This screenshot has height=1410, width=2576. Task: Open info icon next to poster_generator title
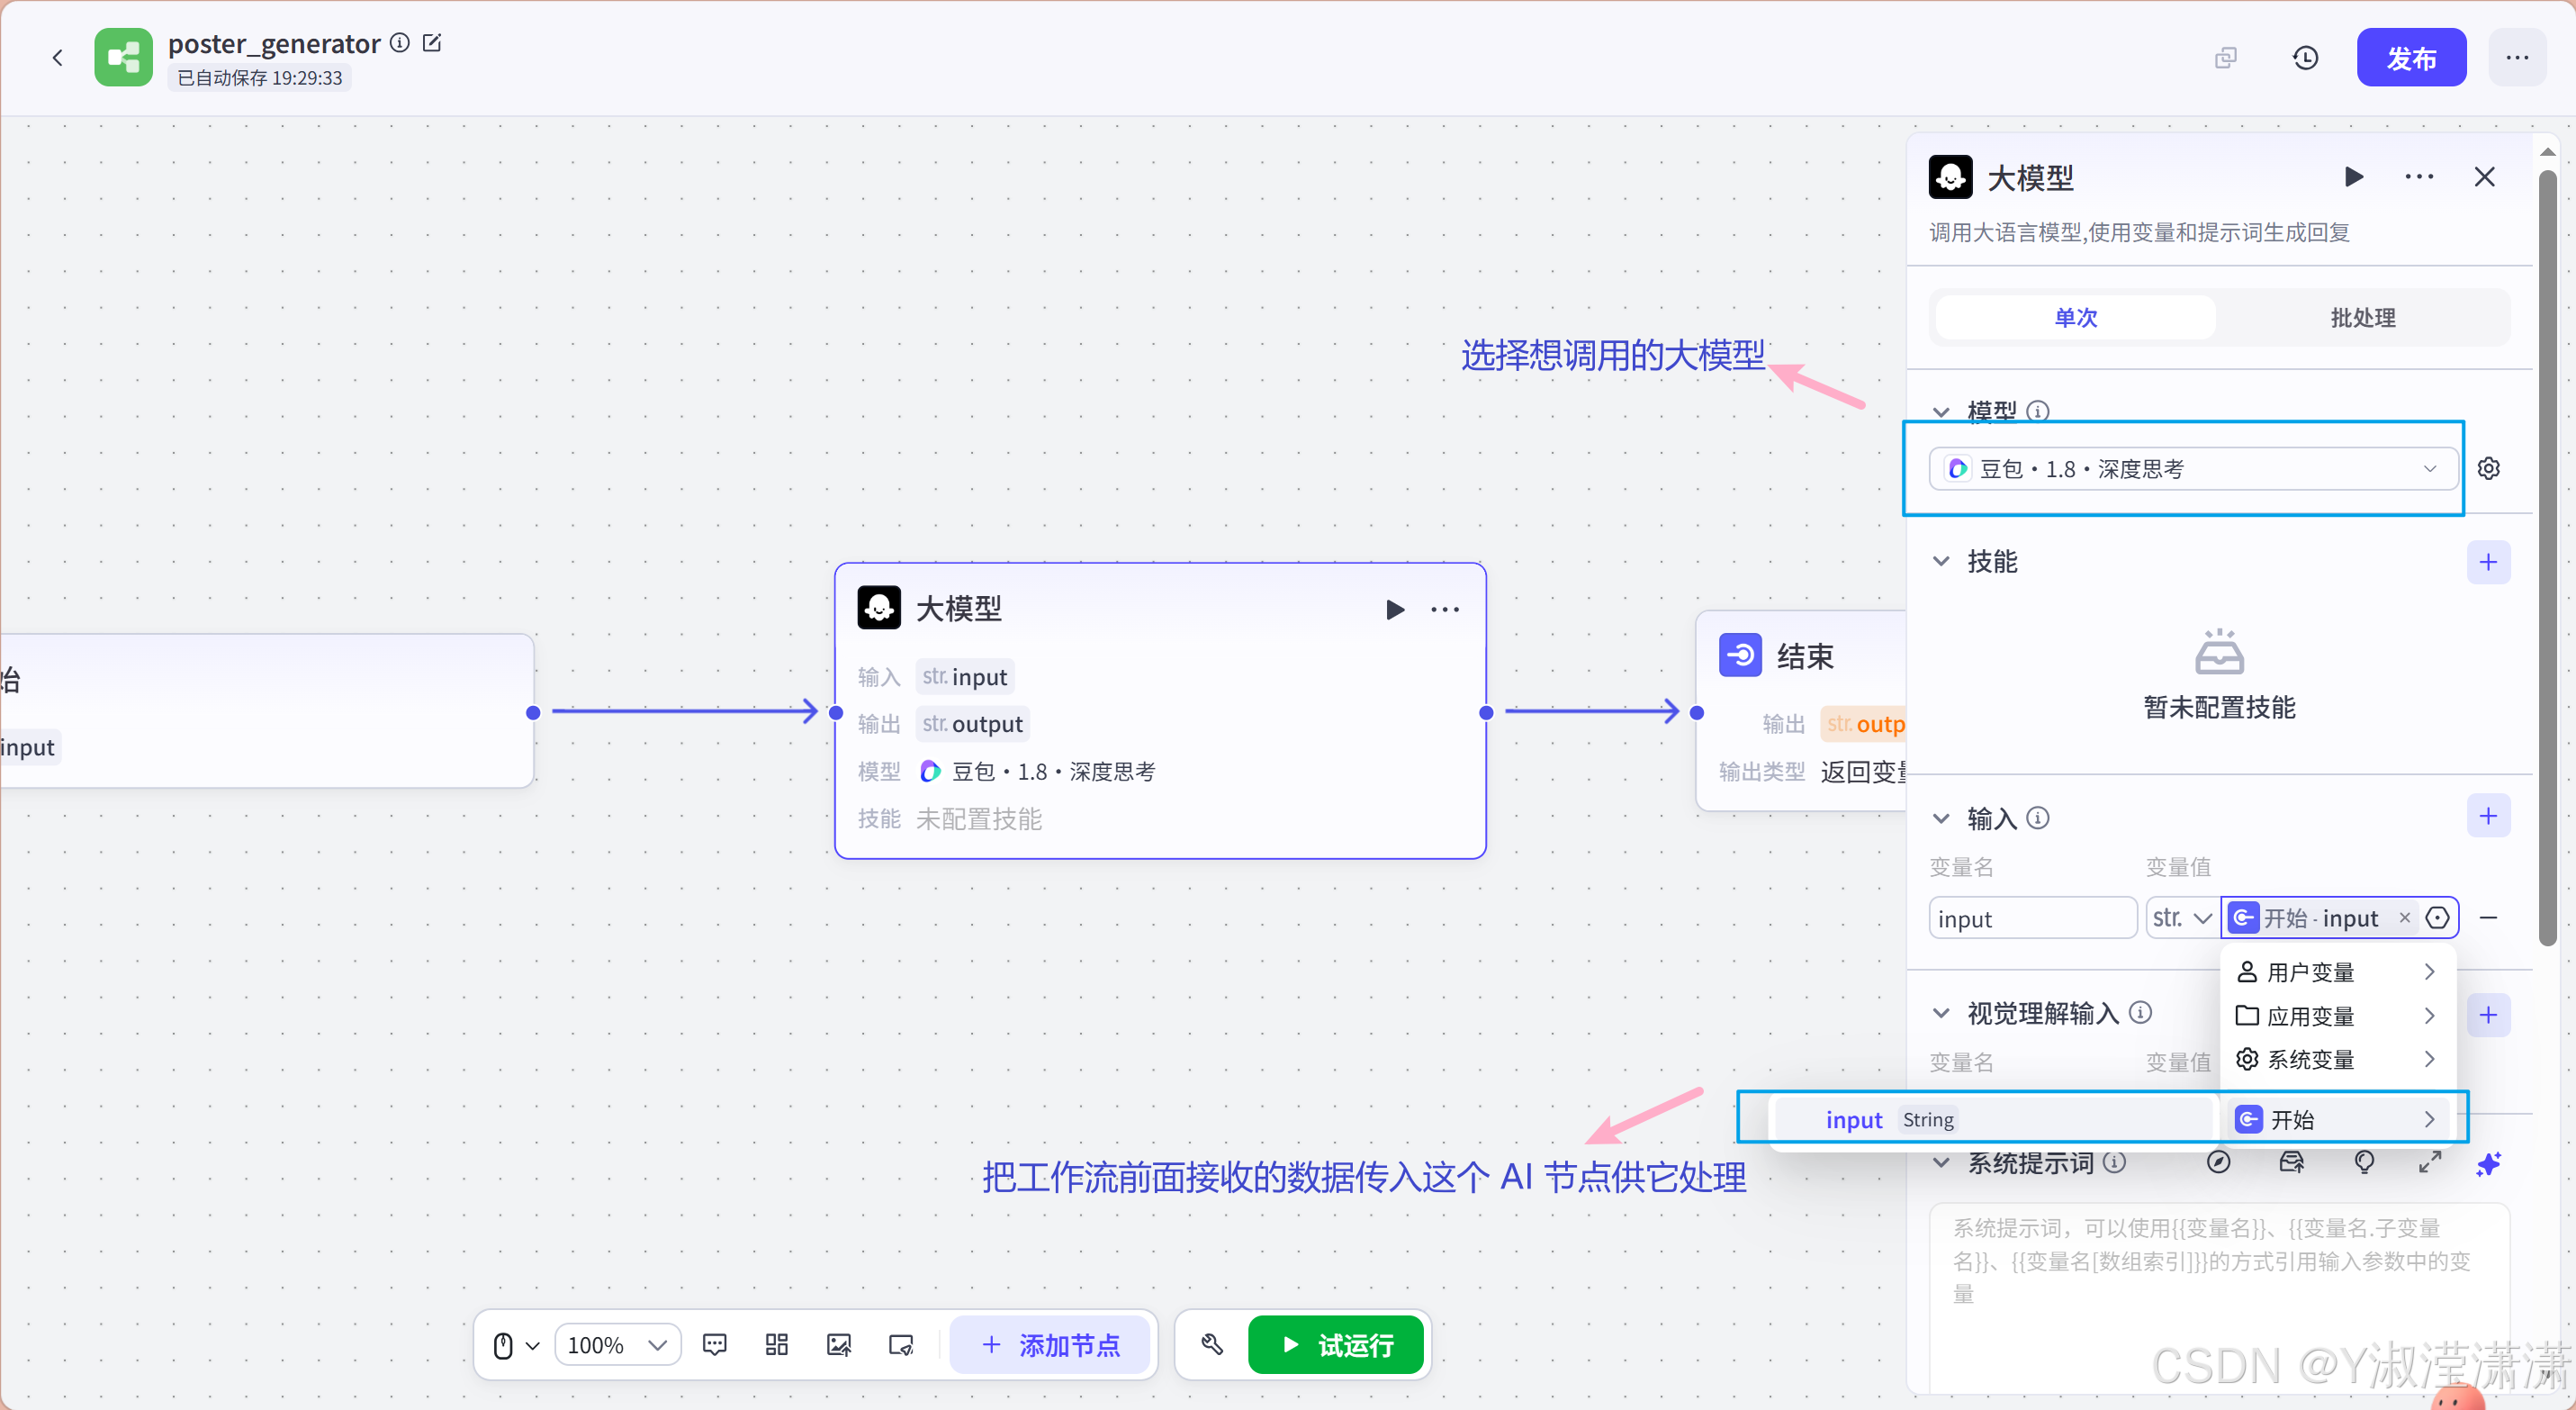click(x=400, y=42)
